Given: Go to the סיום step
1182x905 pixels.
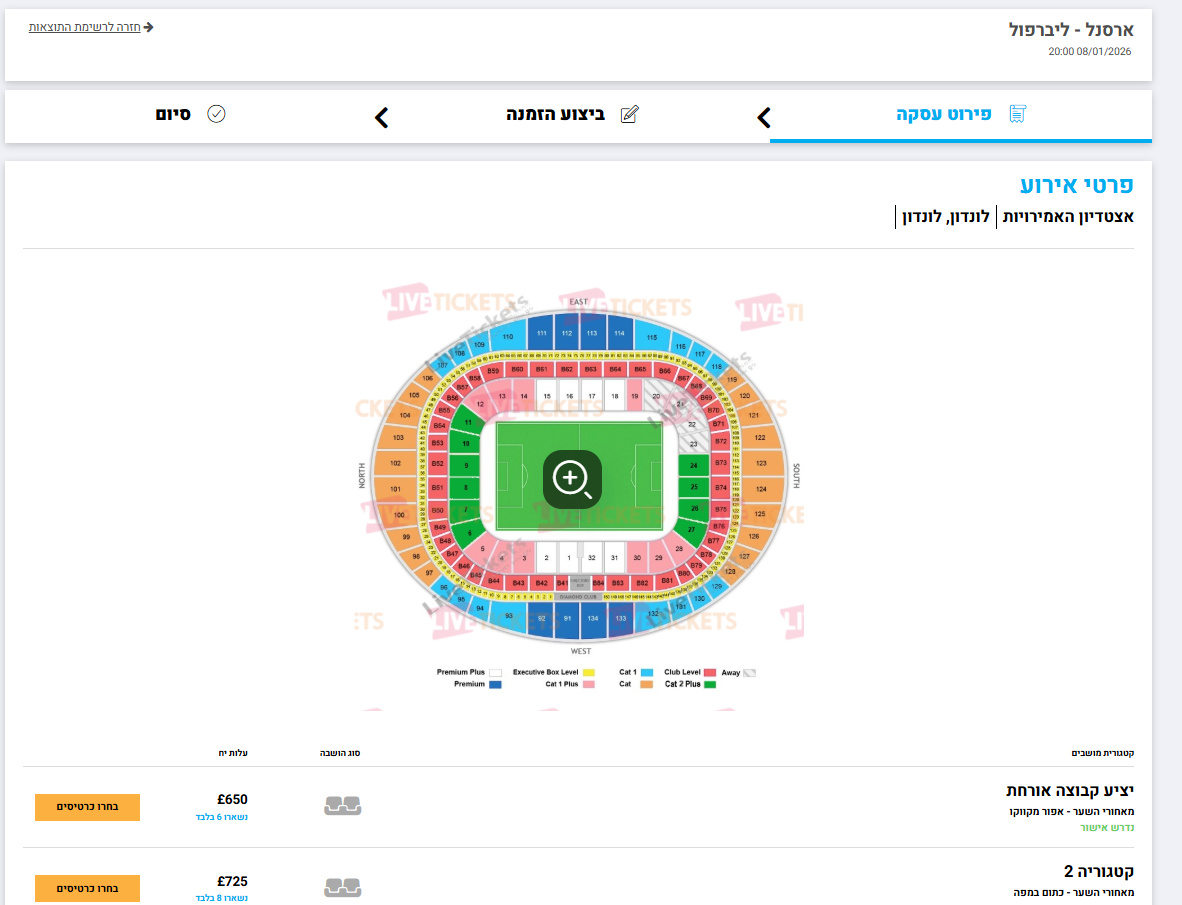Looking at the screenshot, I should 173,115.
